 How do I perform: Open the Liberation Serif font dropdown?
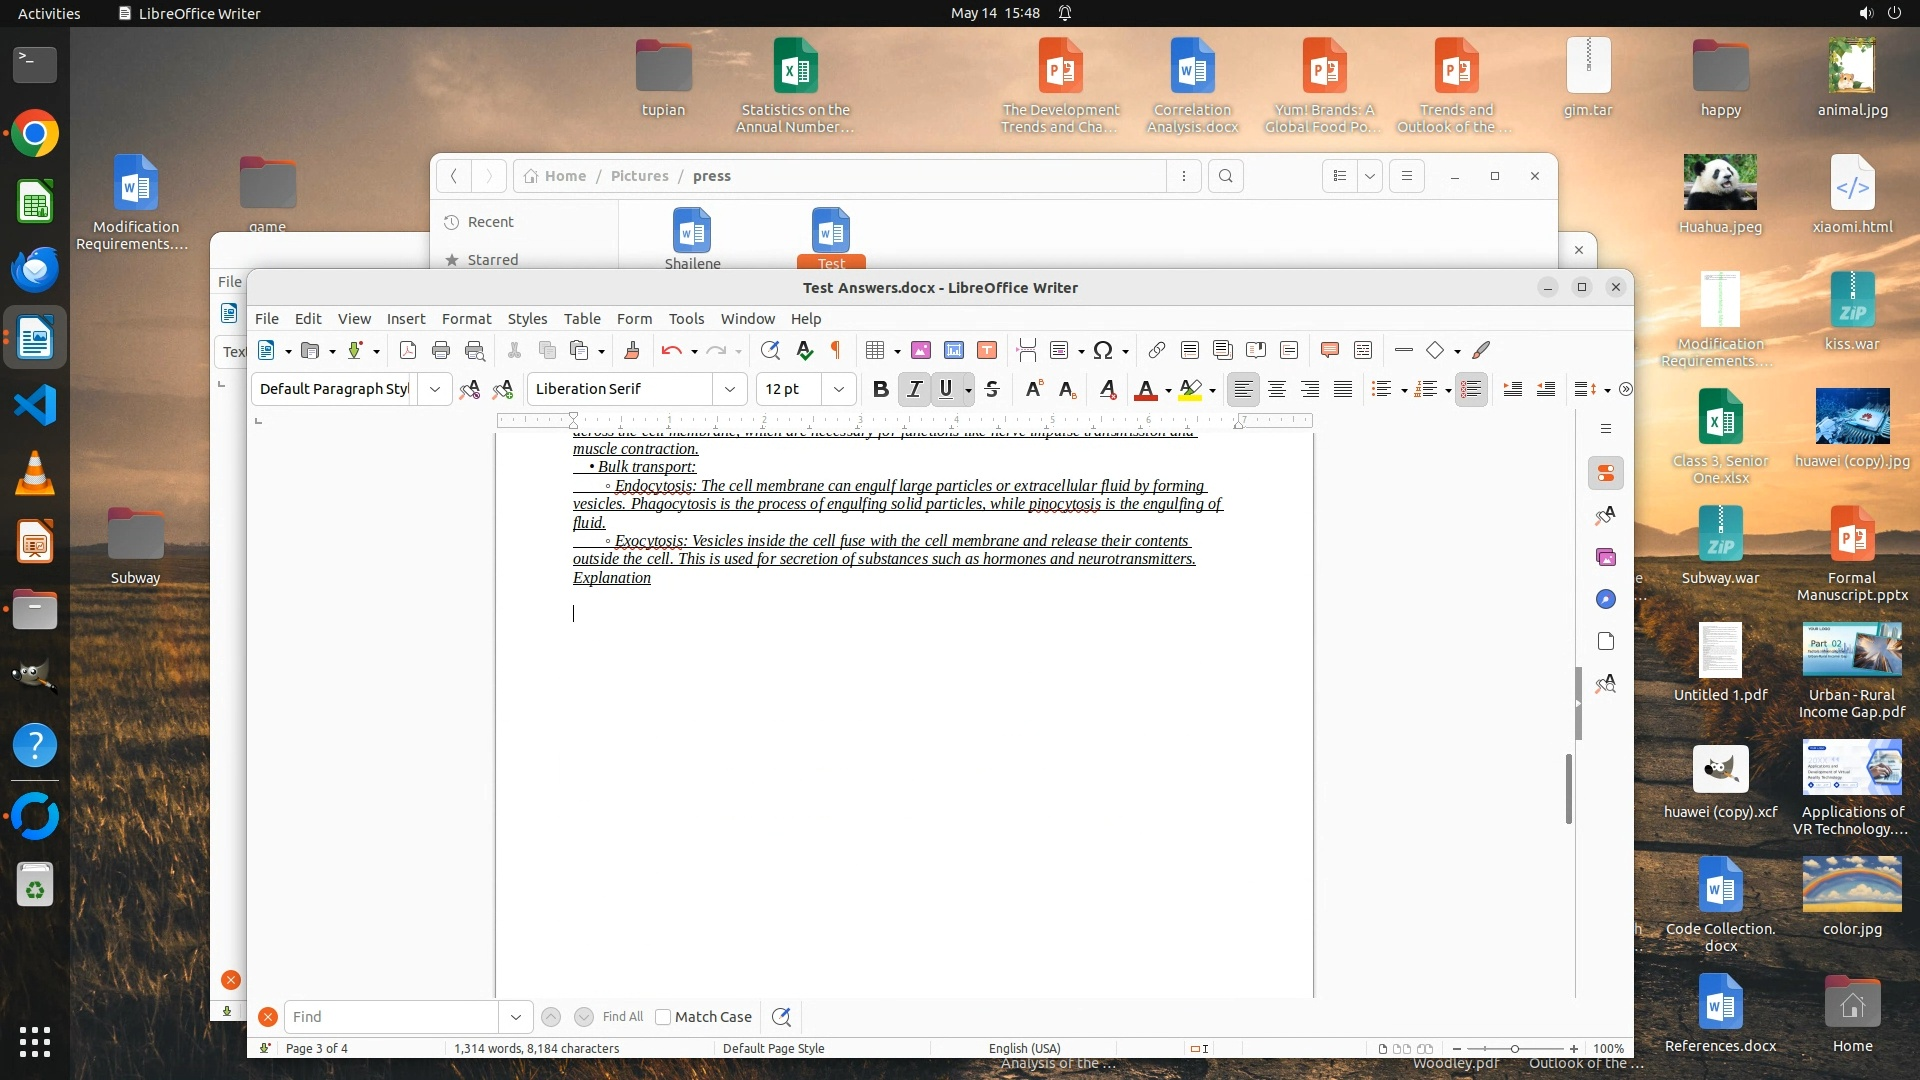coord(730,389)
